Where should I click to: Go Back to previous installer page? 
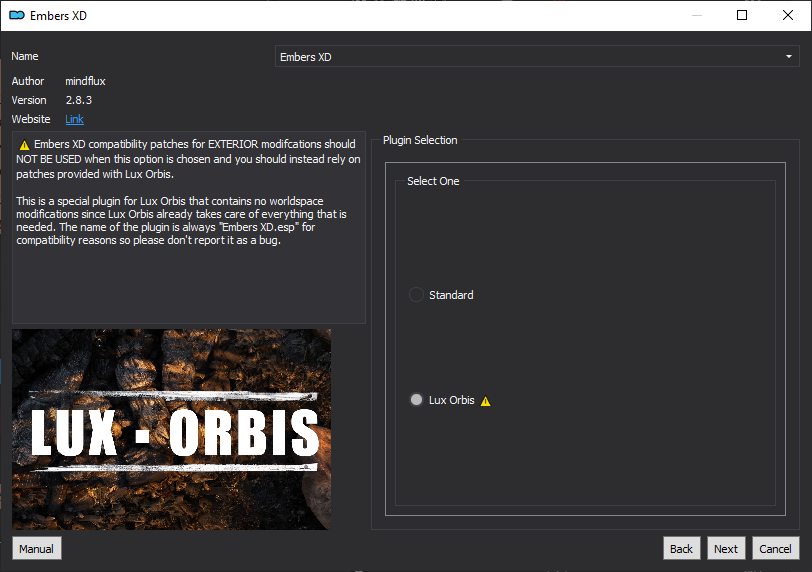click(x=681, y=548)
